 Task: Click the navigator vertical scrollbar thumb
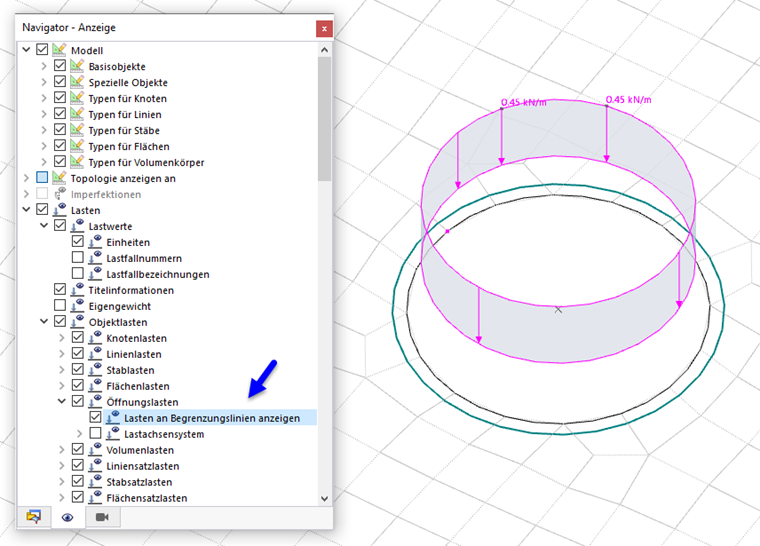(x=325, y=119)
